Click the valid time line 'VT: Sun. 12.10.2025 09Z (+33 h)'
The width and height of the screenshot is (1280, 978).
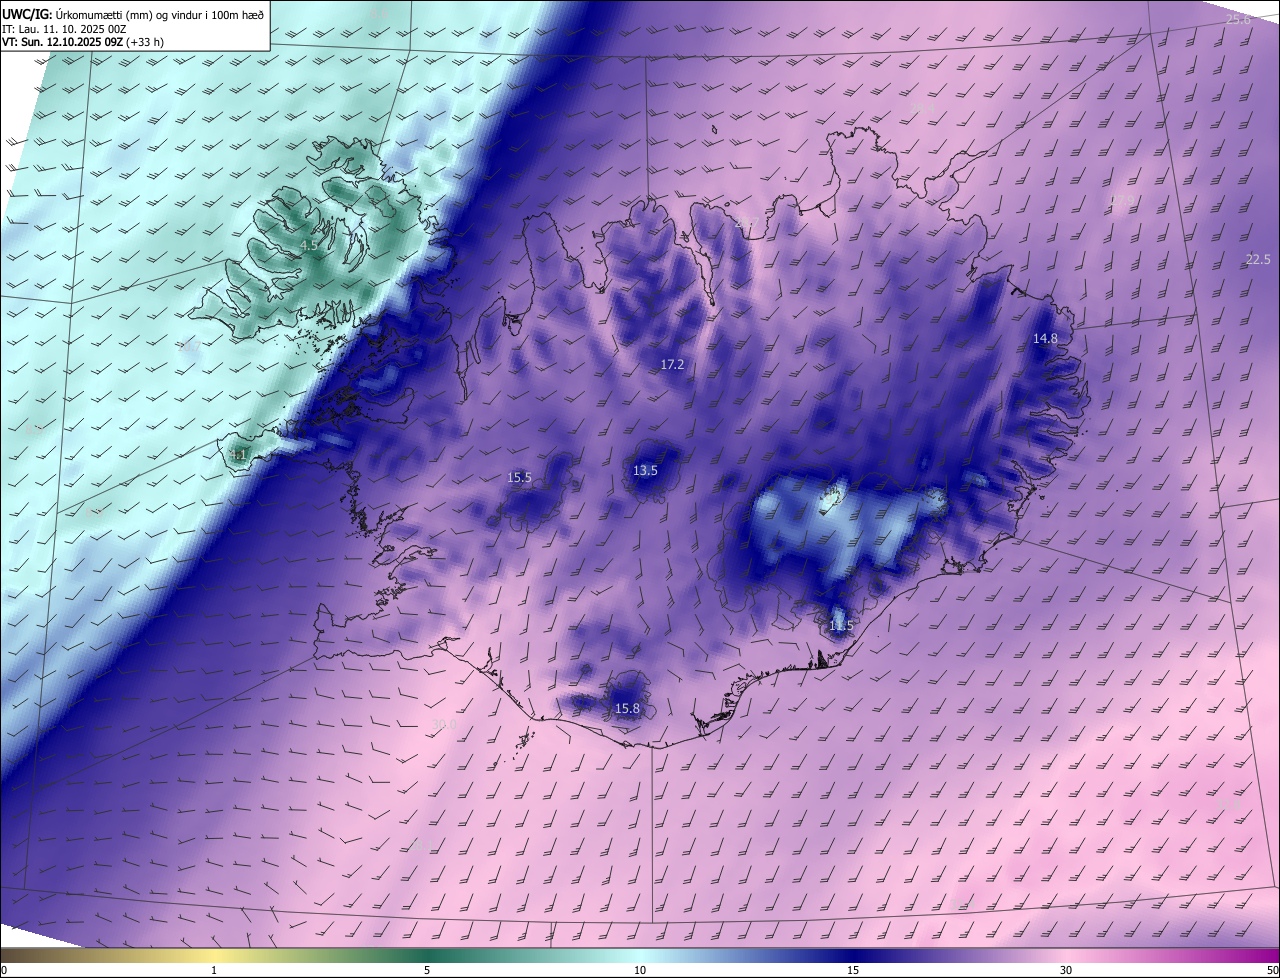point(83,42)
